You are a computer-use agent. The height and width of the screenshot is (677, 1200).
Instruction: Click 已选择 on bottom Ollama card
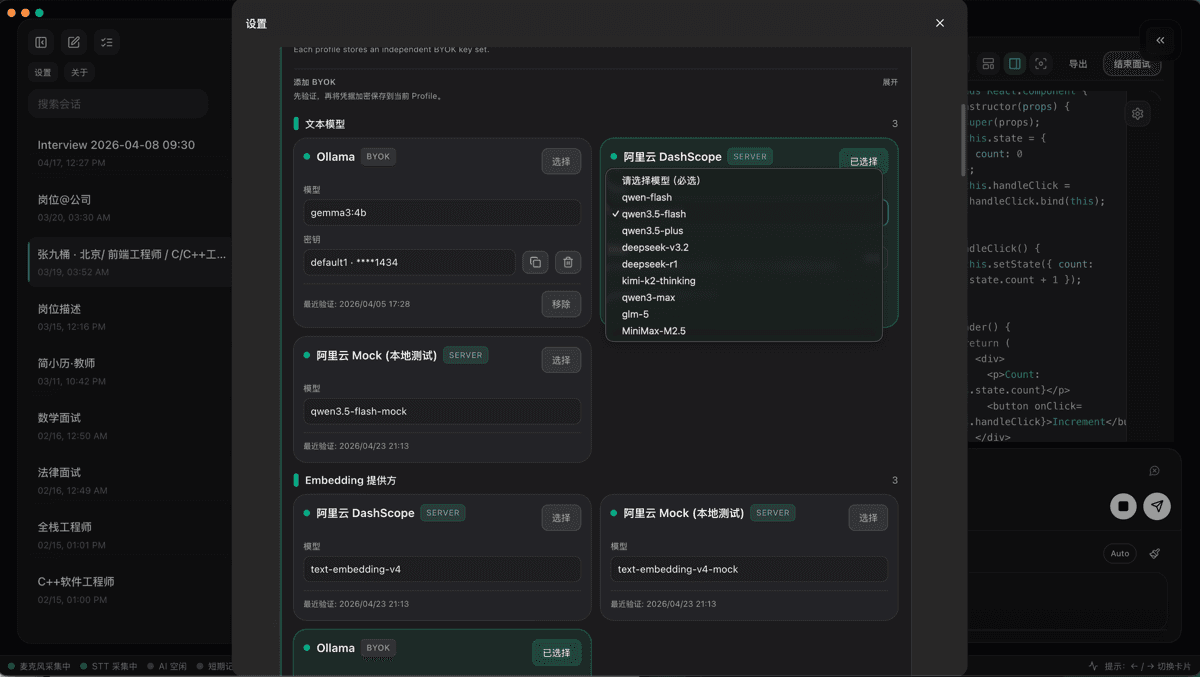[556, 653]
